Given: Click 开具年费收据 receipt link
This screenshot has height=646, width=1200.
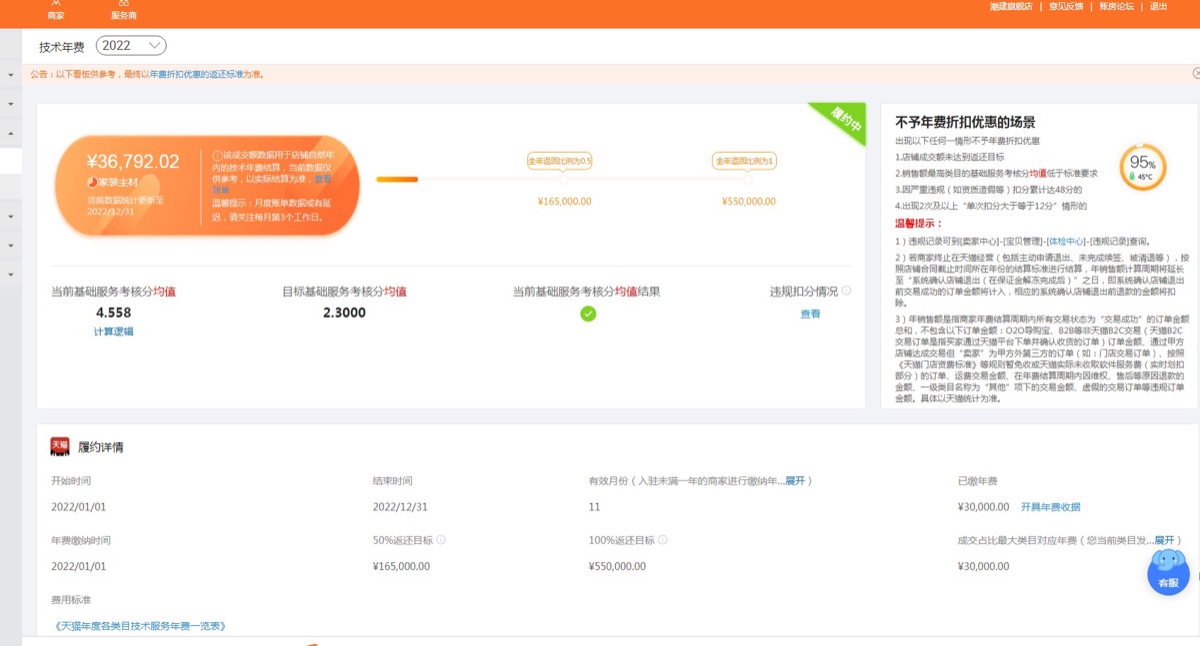Looking at the screenshot, I should coord(1050,507).
